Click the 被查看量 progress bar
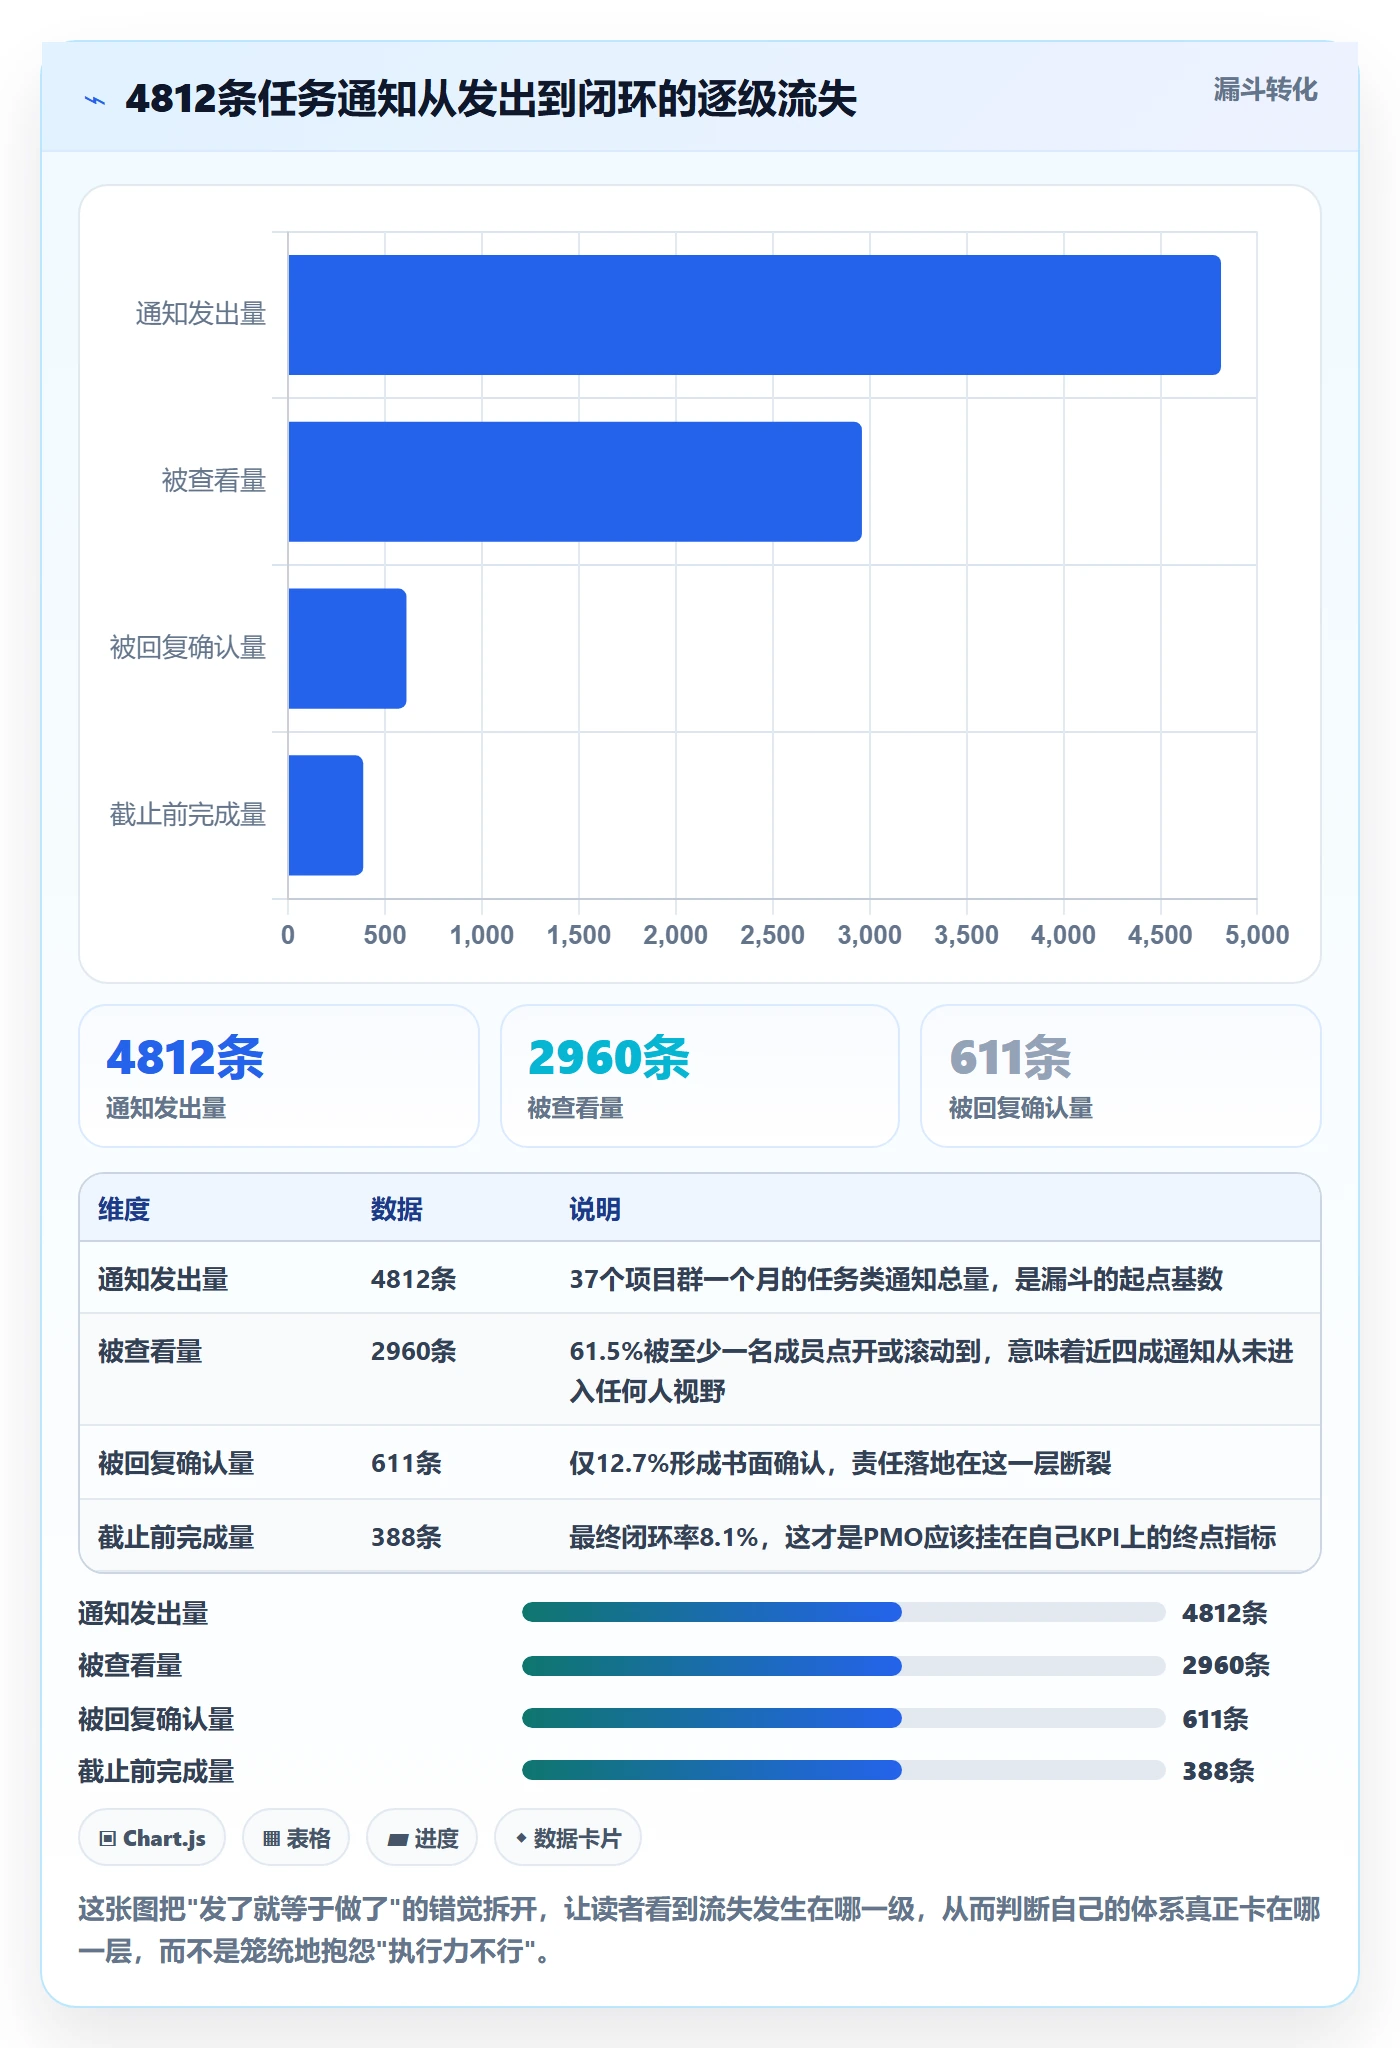This screenshot has height=2048, width=1400. (844, 1666)
